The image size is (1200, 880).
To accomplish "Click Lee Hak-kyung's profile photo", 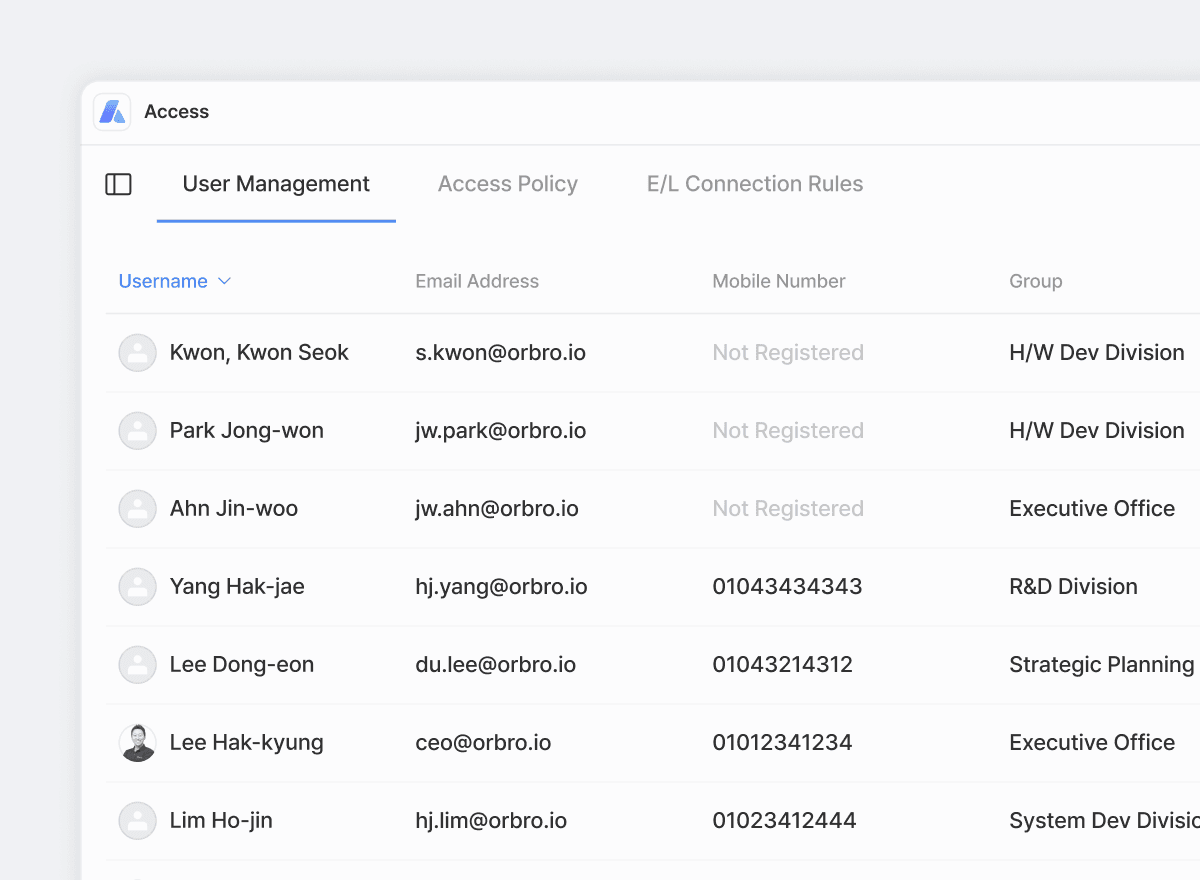I will click(x=137, y=742).
